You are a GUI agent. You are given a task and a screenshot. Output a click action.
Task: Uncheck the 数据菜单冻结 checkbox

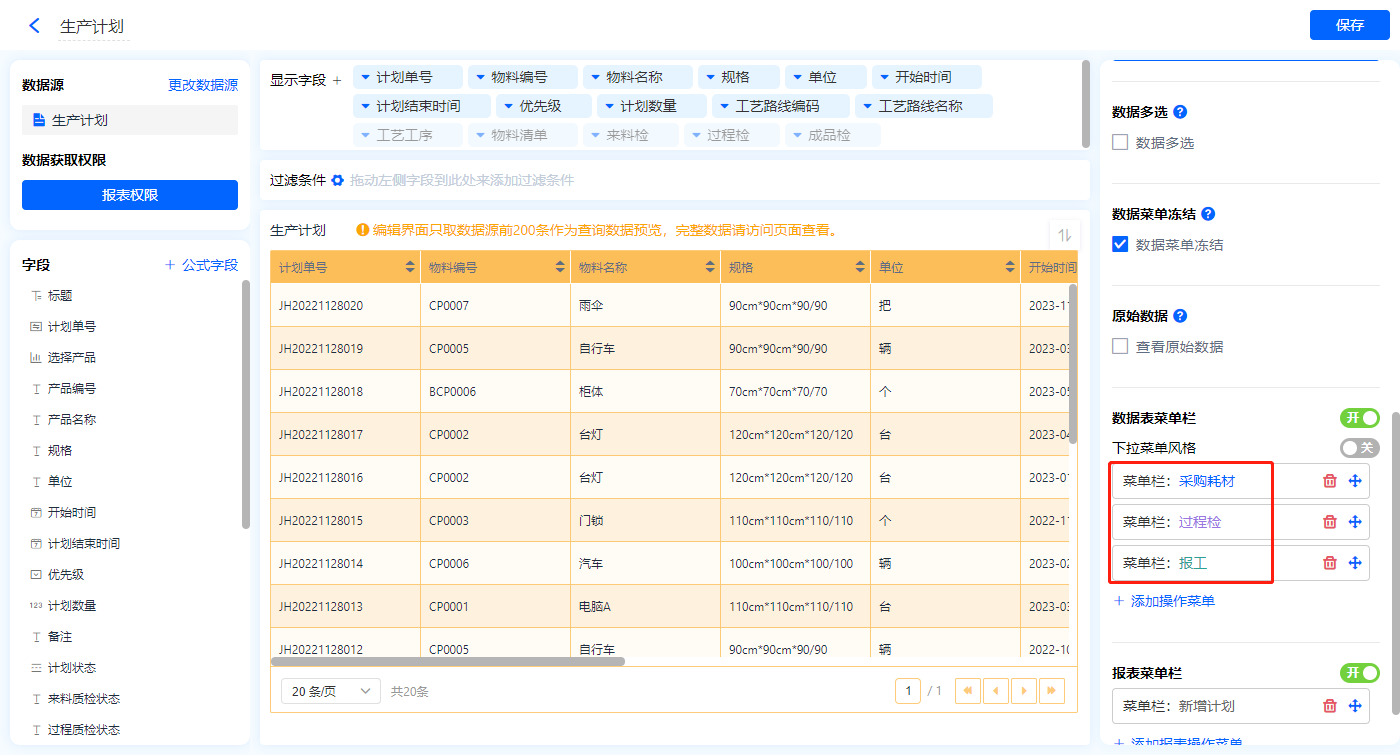(1121, 244)
